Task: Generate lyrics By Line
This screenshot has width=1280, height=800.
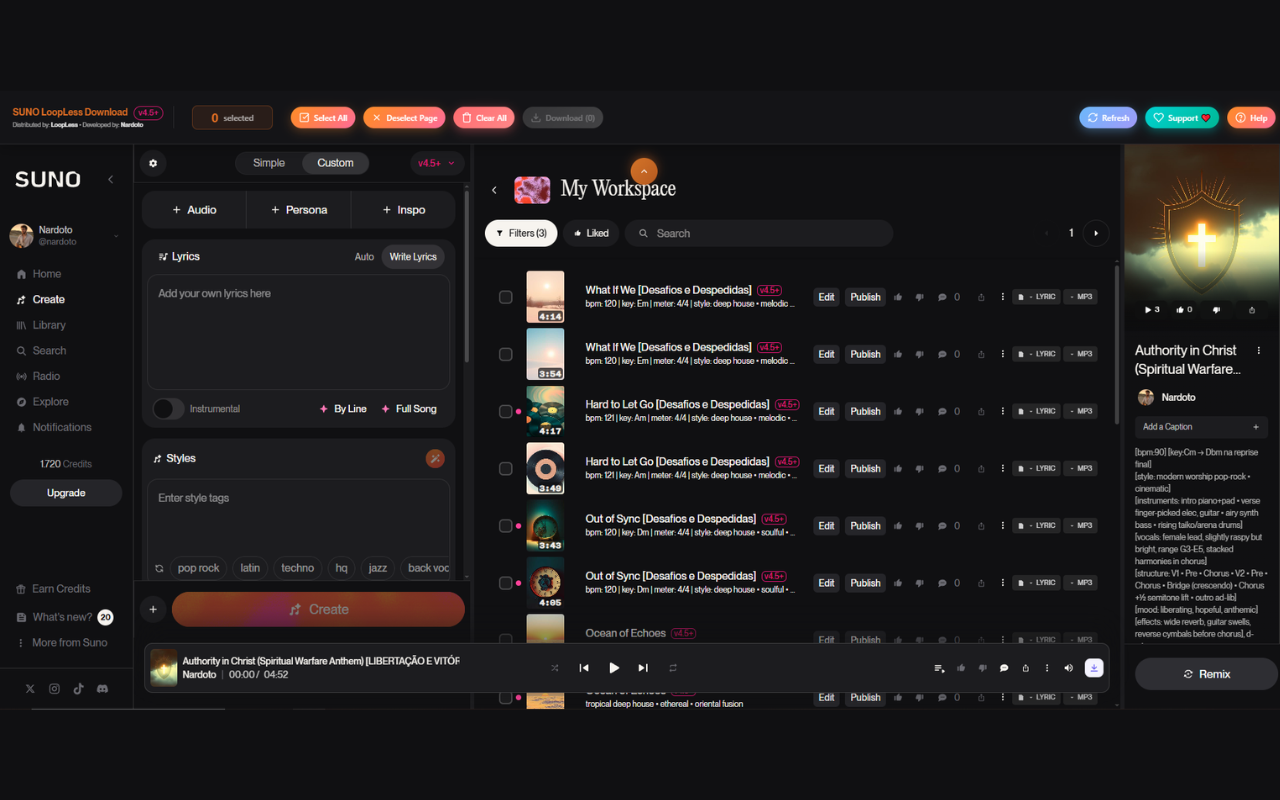Action: (x=343, y=409)
